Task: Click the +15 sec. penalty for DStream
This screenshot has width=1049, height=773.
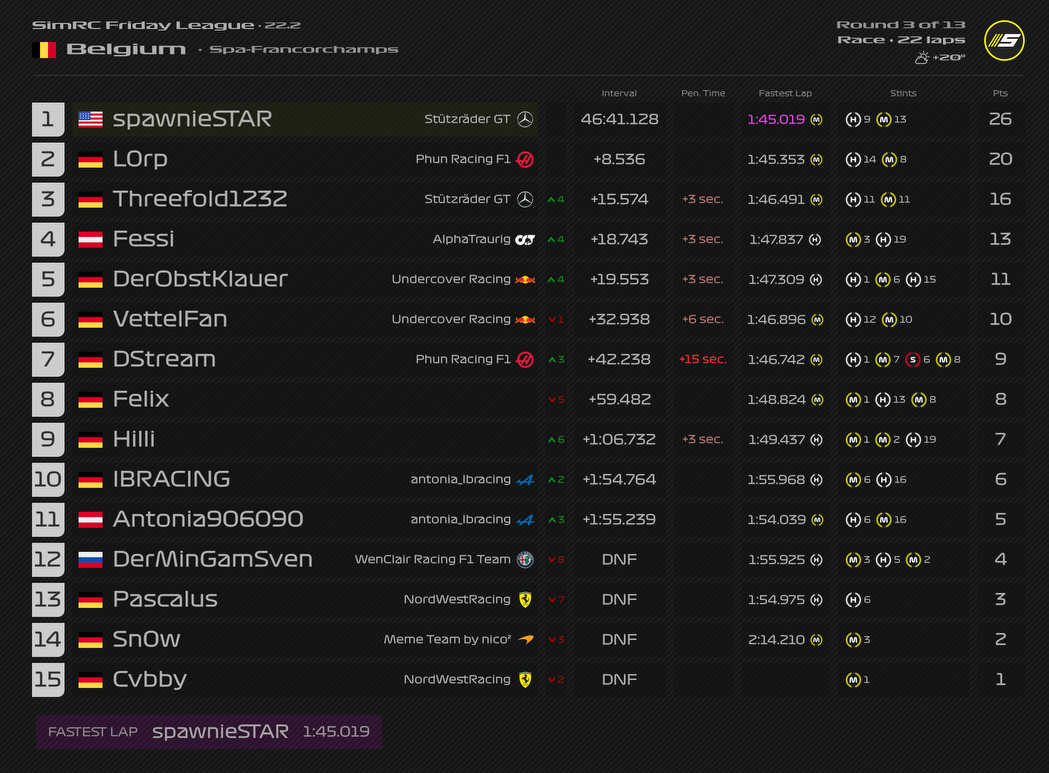Action: tap(702, 359)
